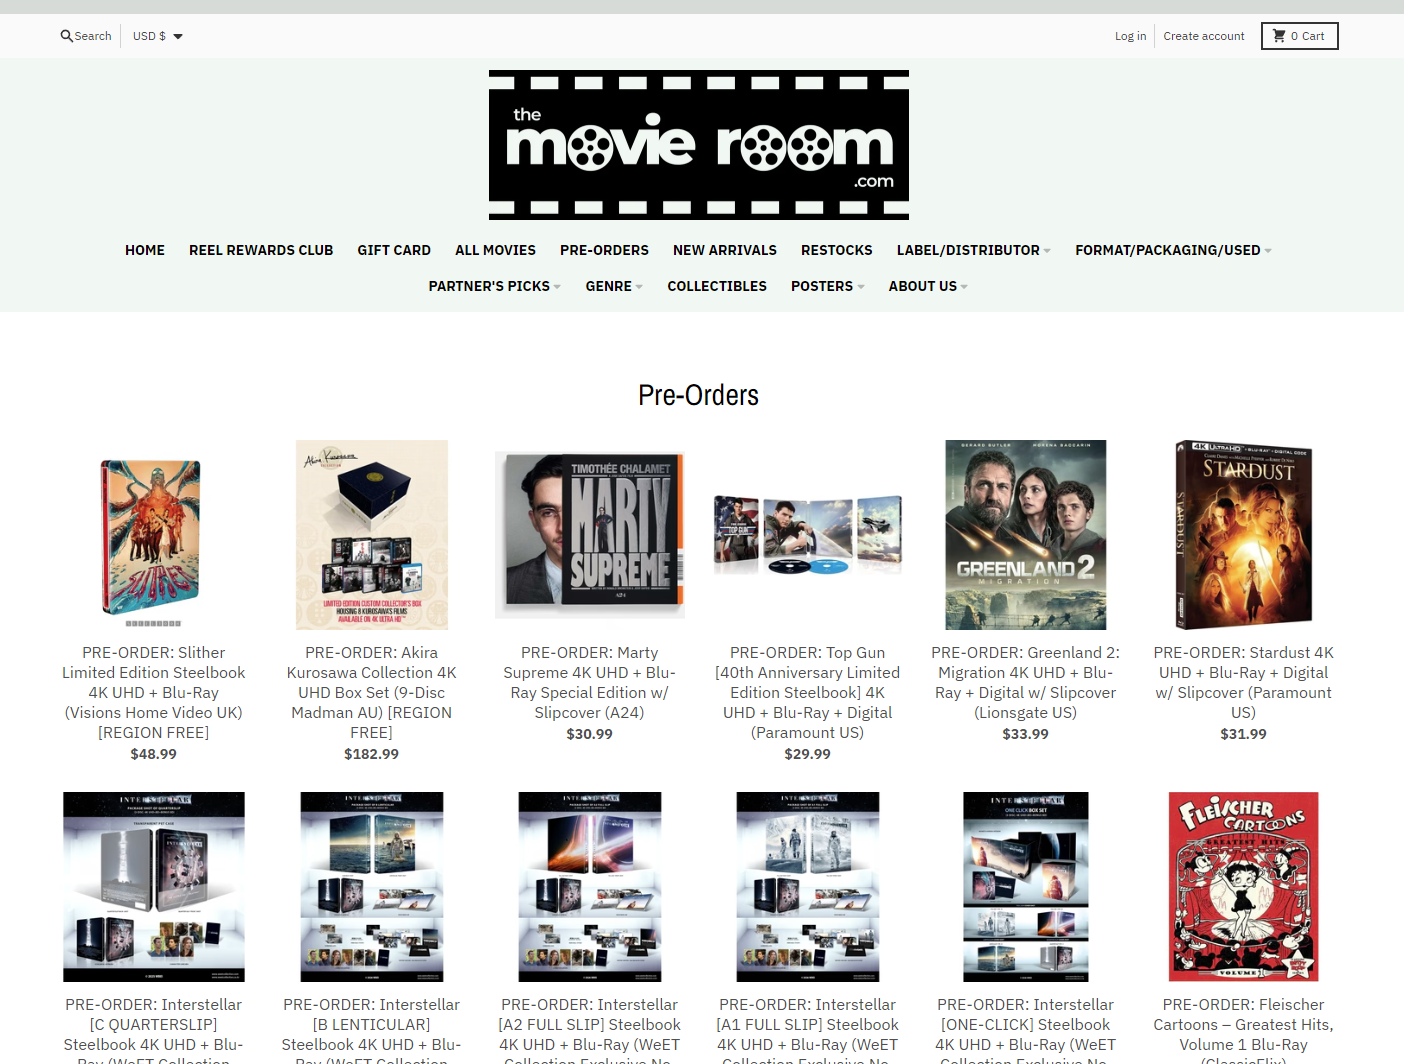Click the $31.99 Stardust price
Viewport: 1404px width, 1064px height.
pyautogui.click(x=1244, y=734)
